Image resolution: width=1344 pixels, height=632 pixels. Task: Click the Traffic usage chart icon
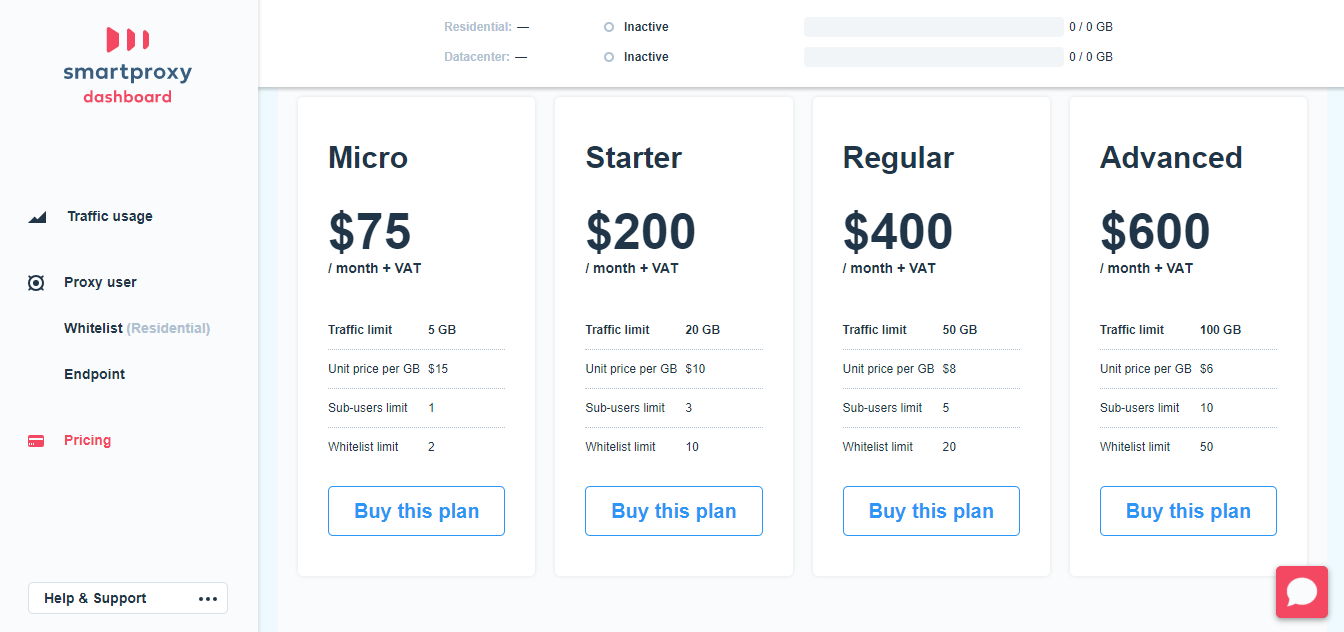(x=36, y=216)
